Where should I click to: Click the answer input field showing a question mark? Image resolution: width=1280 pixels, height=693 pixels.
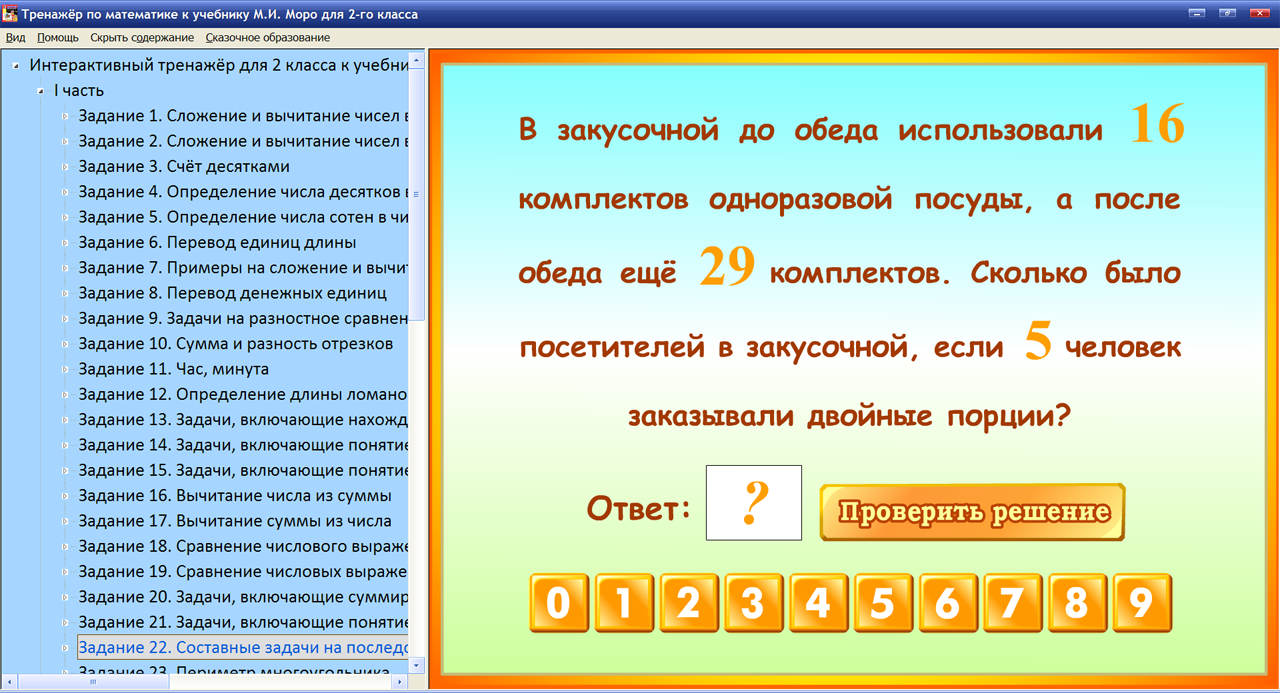753,502
